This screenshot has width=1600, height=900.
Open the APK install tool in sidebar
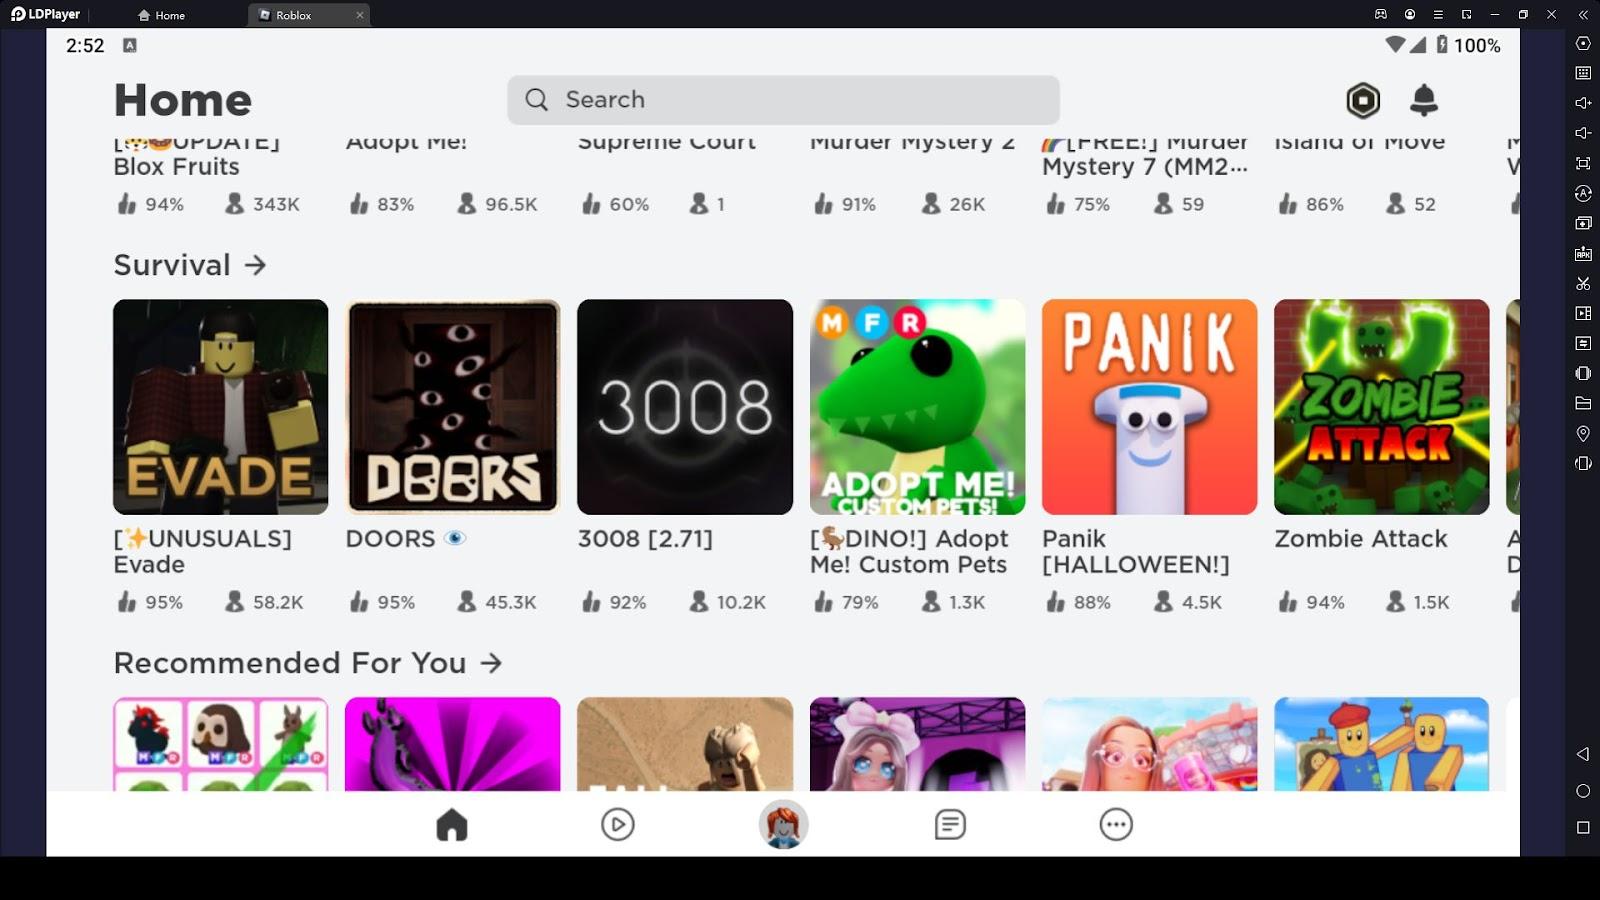pos(1583,254)
